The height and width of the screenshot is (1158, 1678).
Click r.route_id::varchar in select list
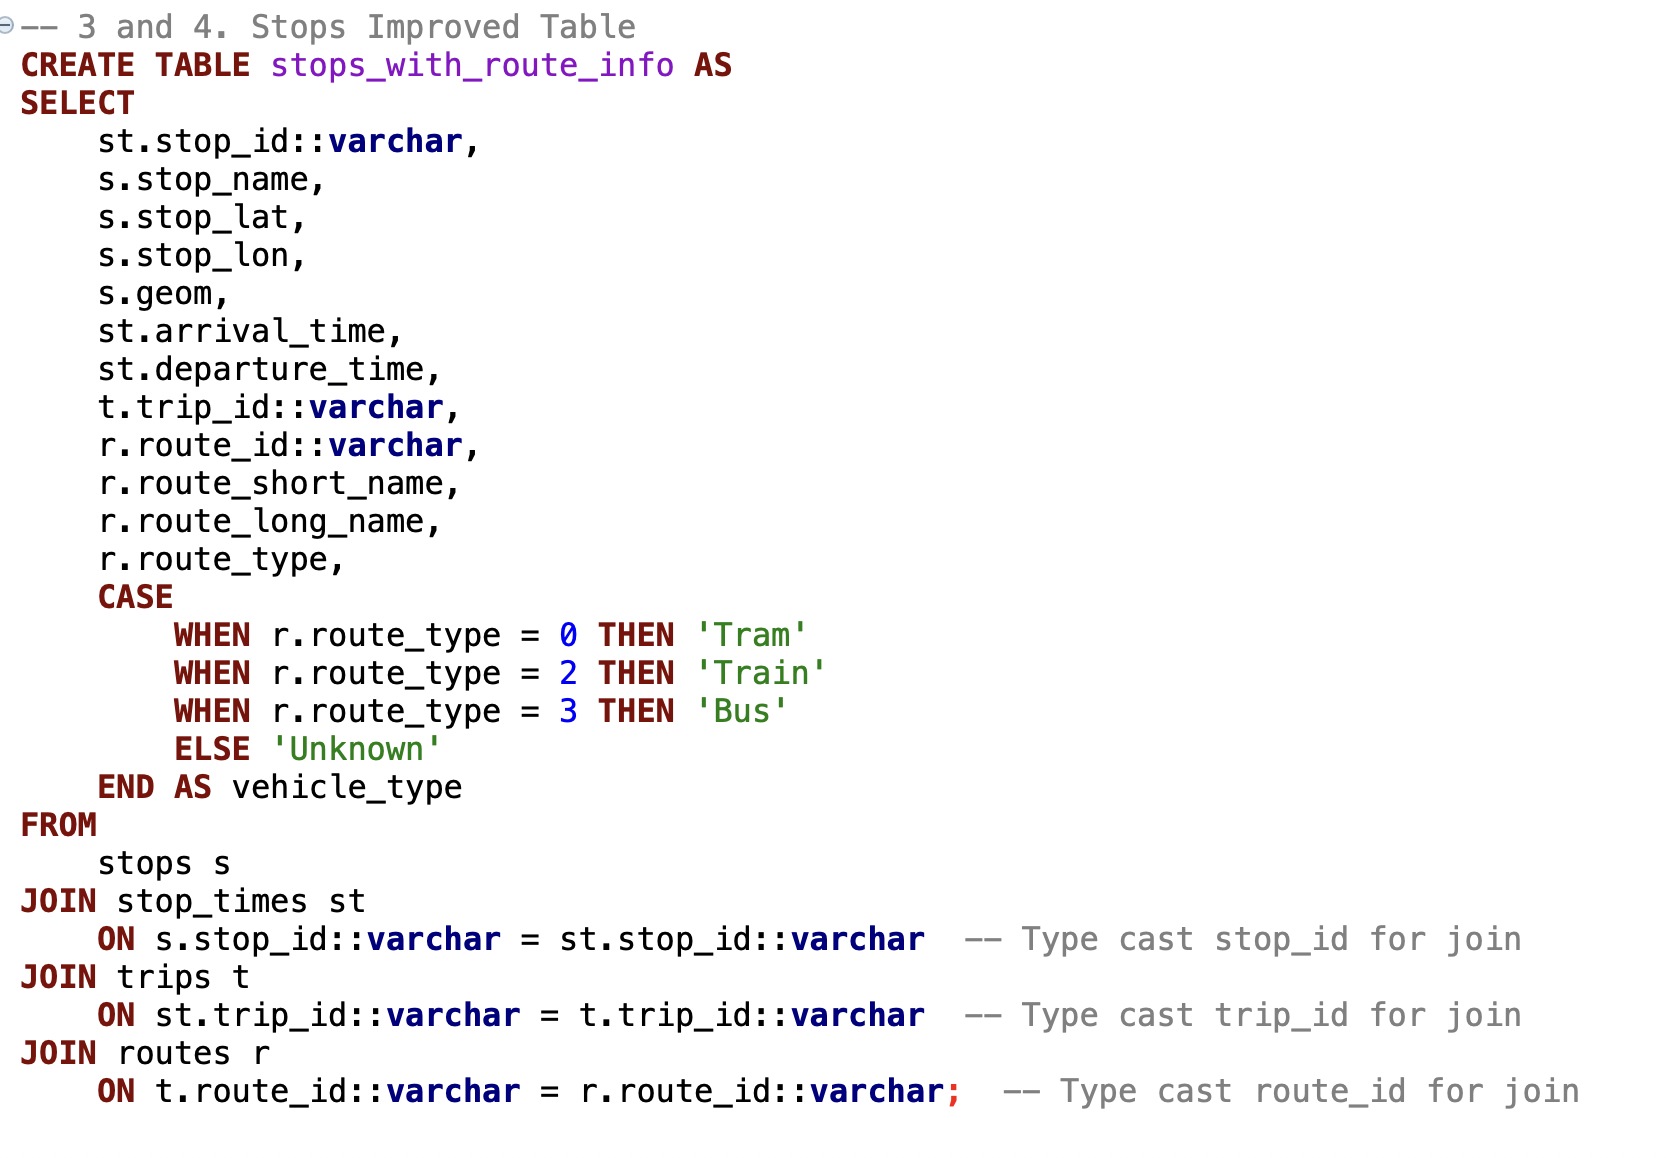[x=289, y=446]
